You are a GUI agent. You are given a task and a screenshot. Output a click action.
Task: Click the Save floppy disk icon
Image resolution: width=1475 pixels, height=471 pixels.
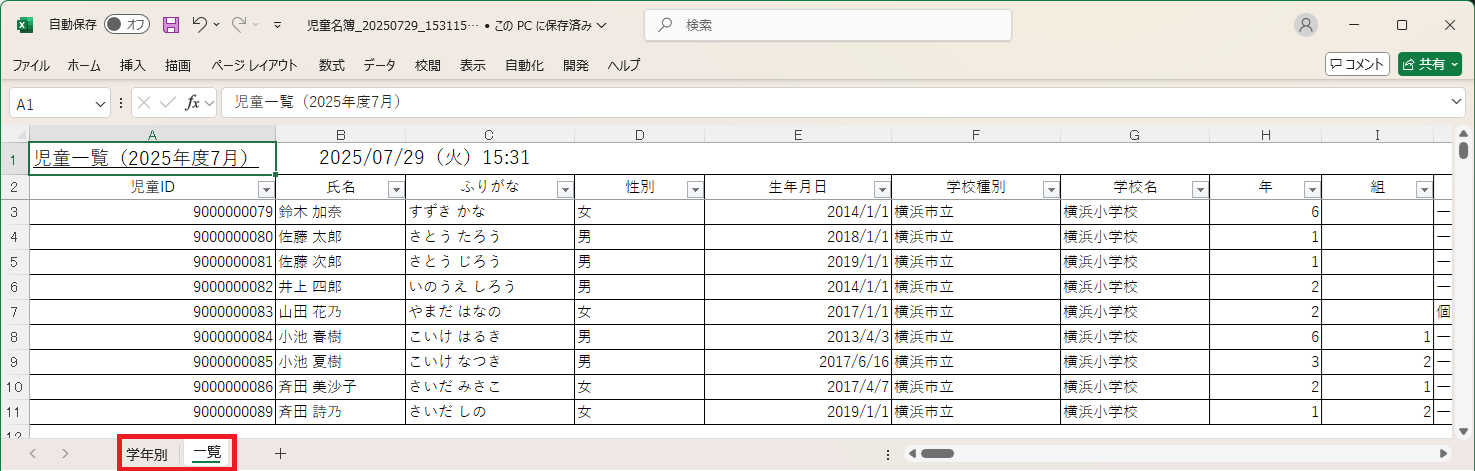point(171,25)
